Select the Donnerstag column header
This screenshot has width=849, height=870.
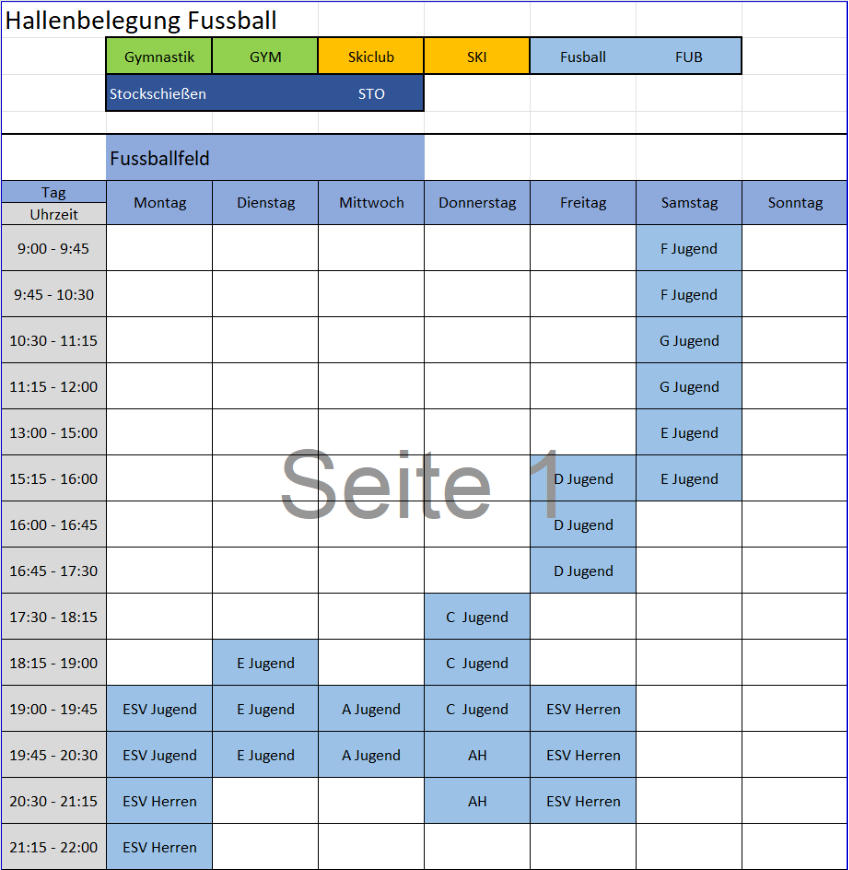pos(477,203)
